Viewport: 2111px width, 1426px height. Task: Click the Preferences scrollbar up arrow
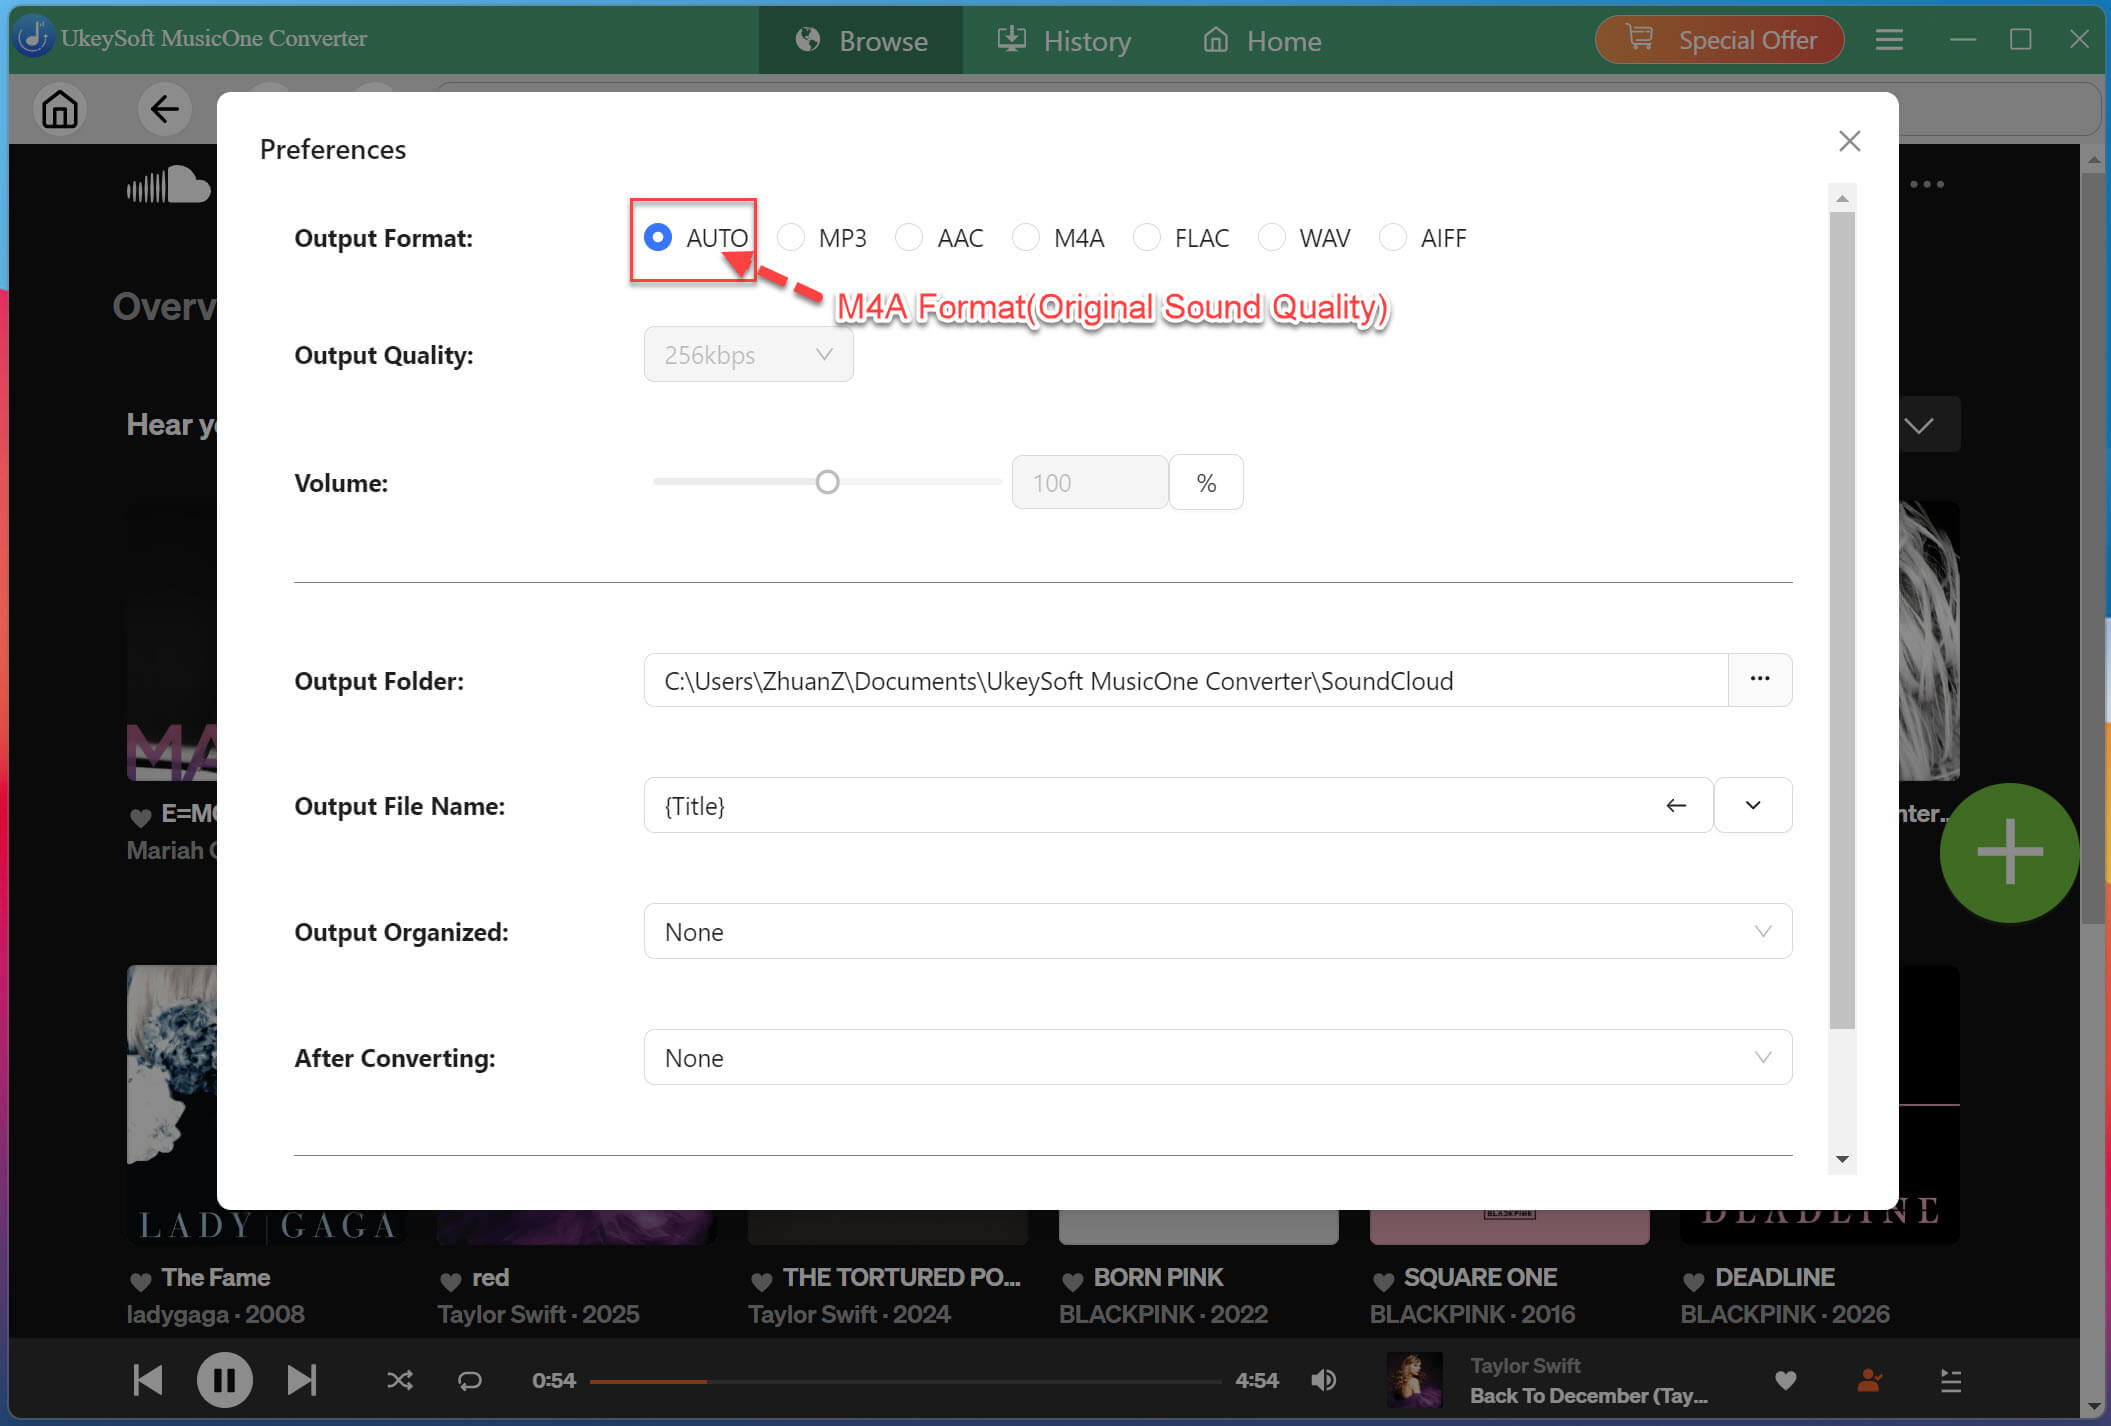coord(1842,198)
